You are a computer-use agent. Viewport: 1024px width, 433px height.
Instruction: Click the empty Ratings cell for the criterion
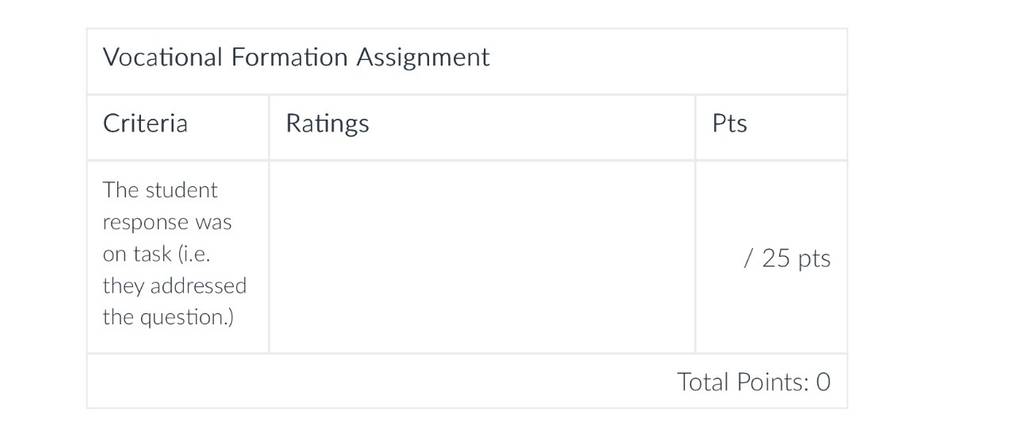click(x=482, y=257)
